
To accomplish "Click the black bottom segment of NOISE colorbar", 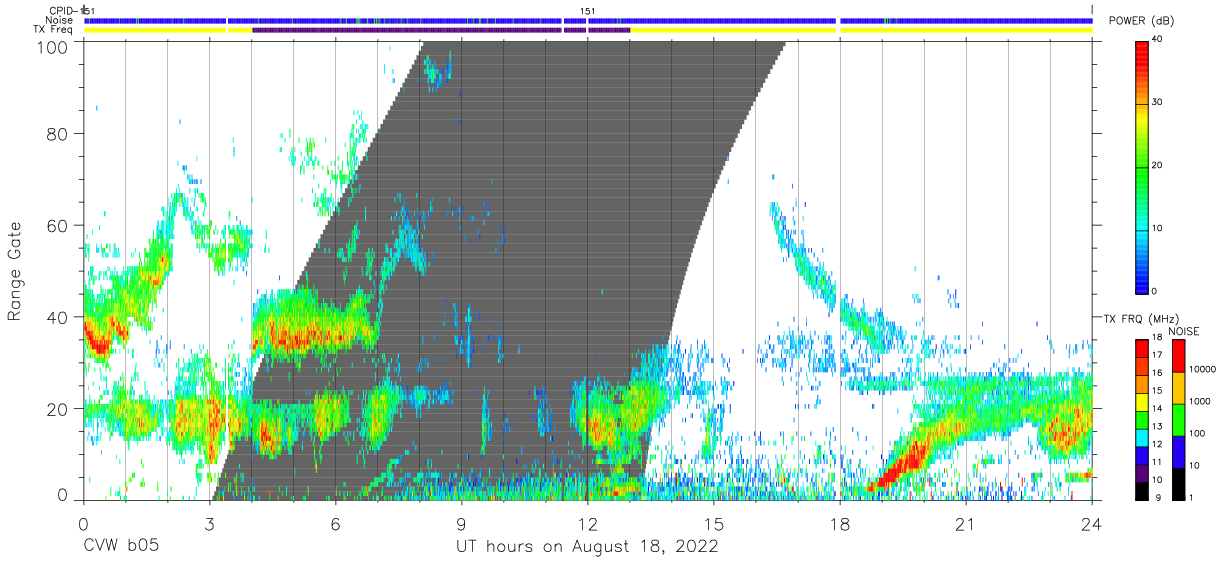I will (1178, 483).
